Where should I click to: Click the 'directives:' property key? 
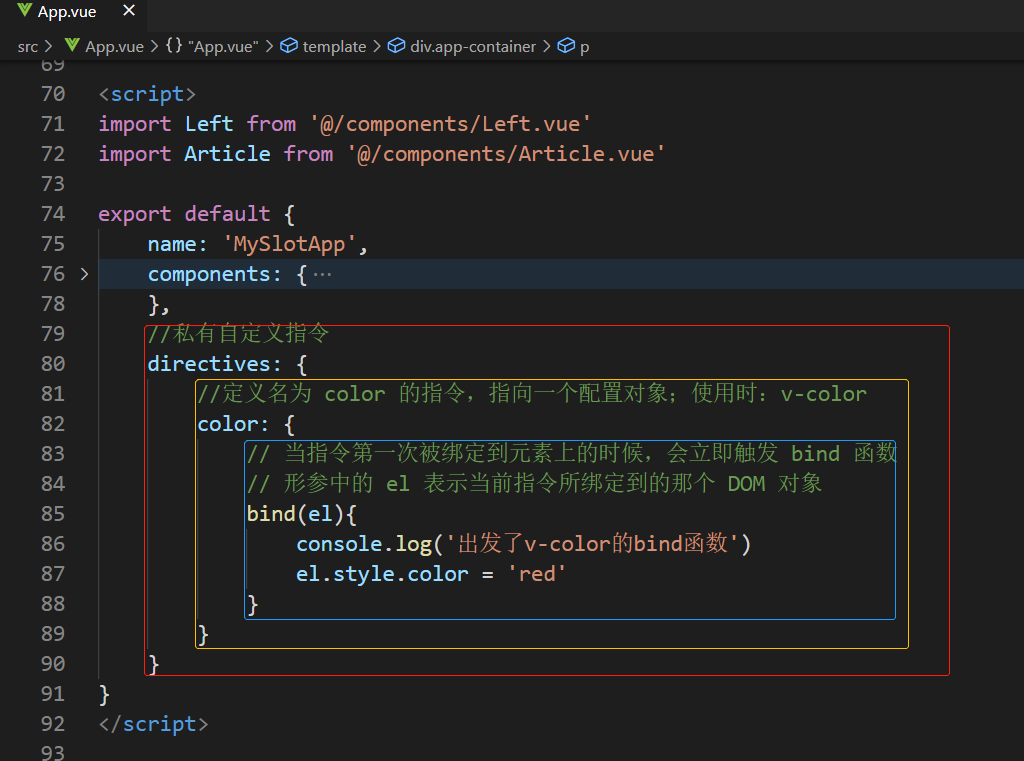(214, 364)
